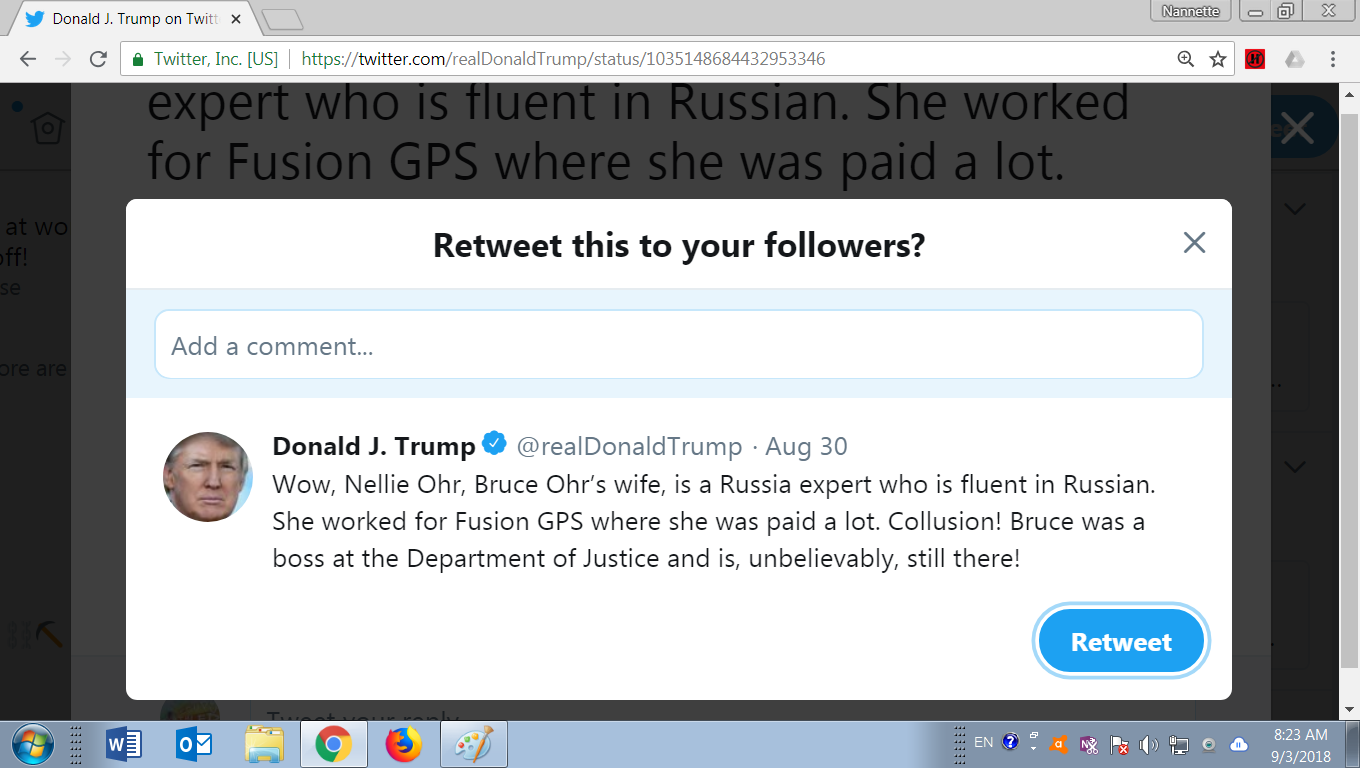
Task: Go back using the browser back arrow
Action: coord(27,59)
